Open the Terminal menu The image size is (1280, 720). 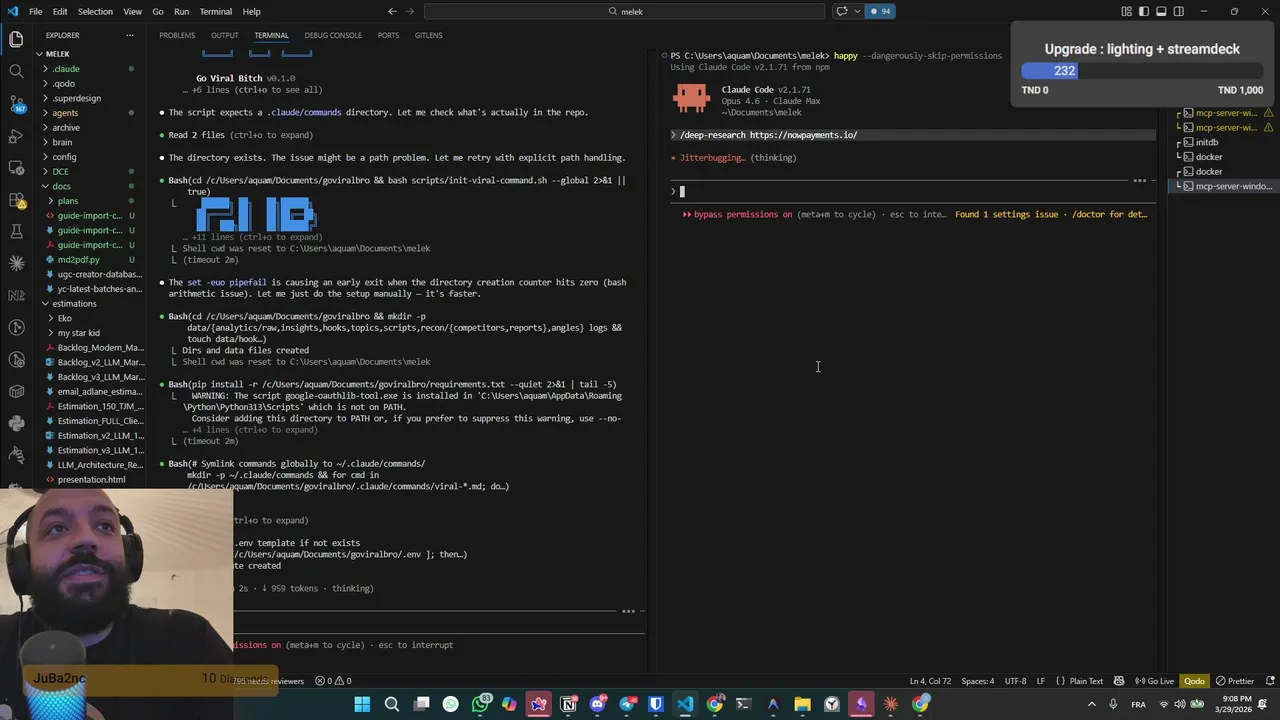pyautogui.click(x=215, y=11)
